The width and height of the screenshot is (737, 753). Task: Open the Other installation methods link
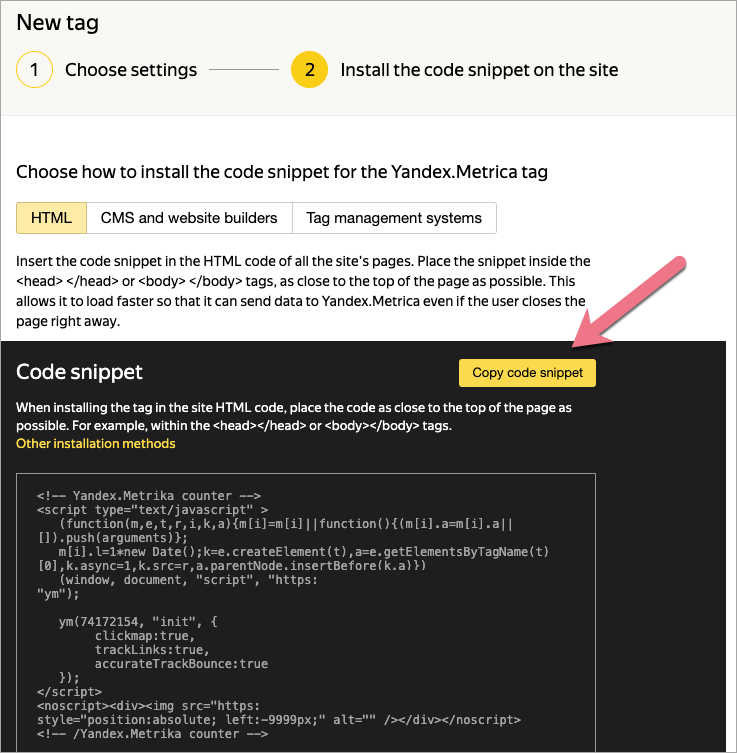click(x=95, y=443)
